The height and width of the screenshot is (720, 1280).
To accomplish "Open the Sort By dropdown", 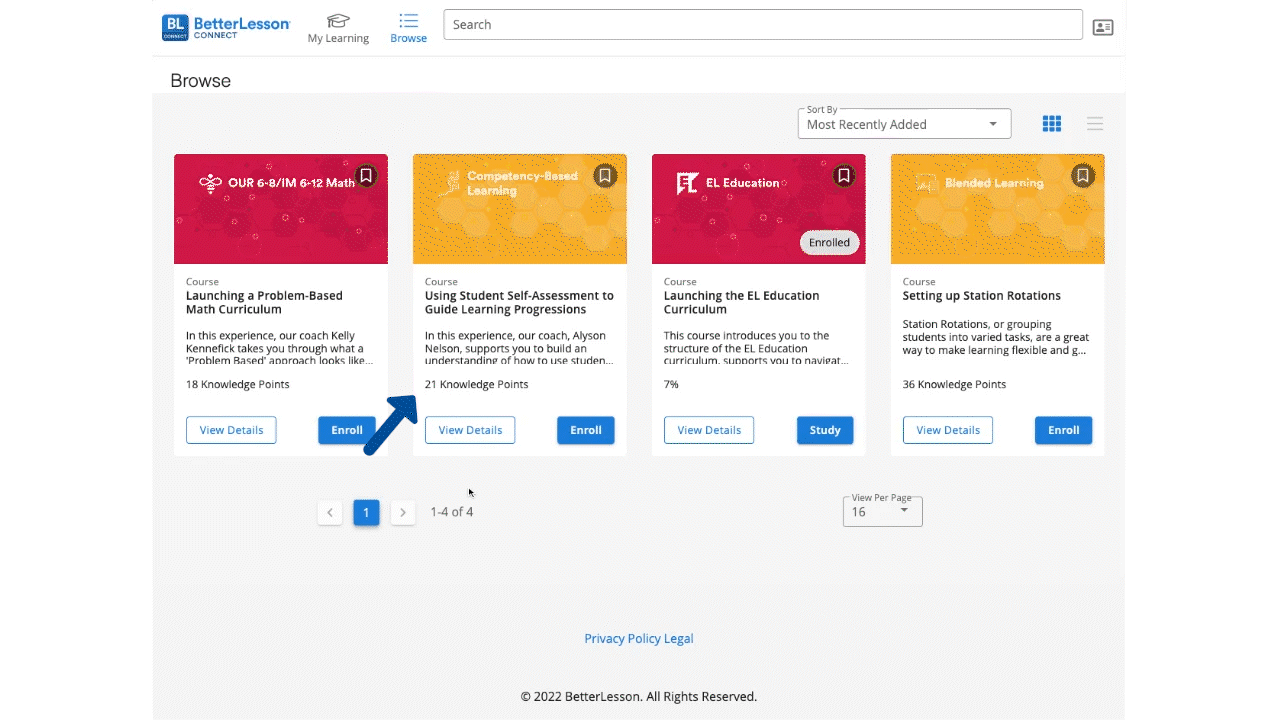I will point(904,124).
